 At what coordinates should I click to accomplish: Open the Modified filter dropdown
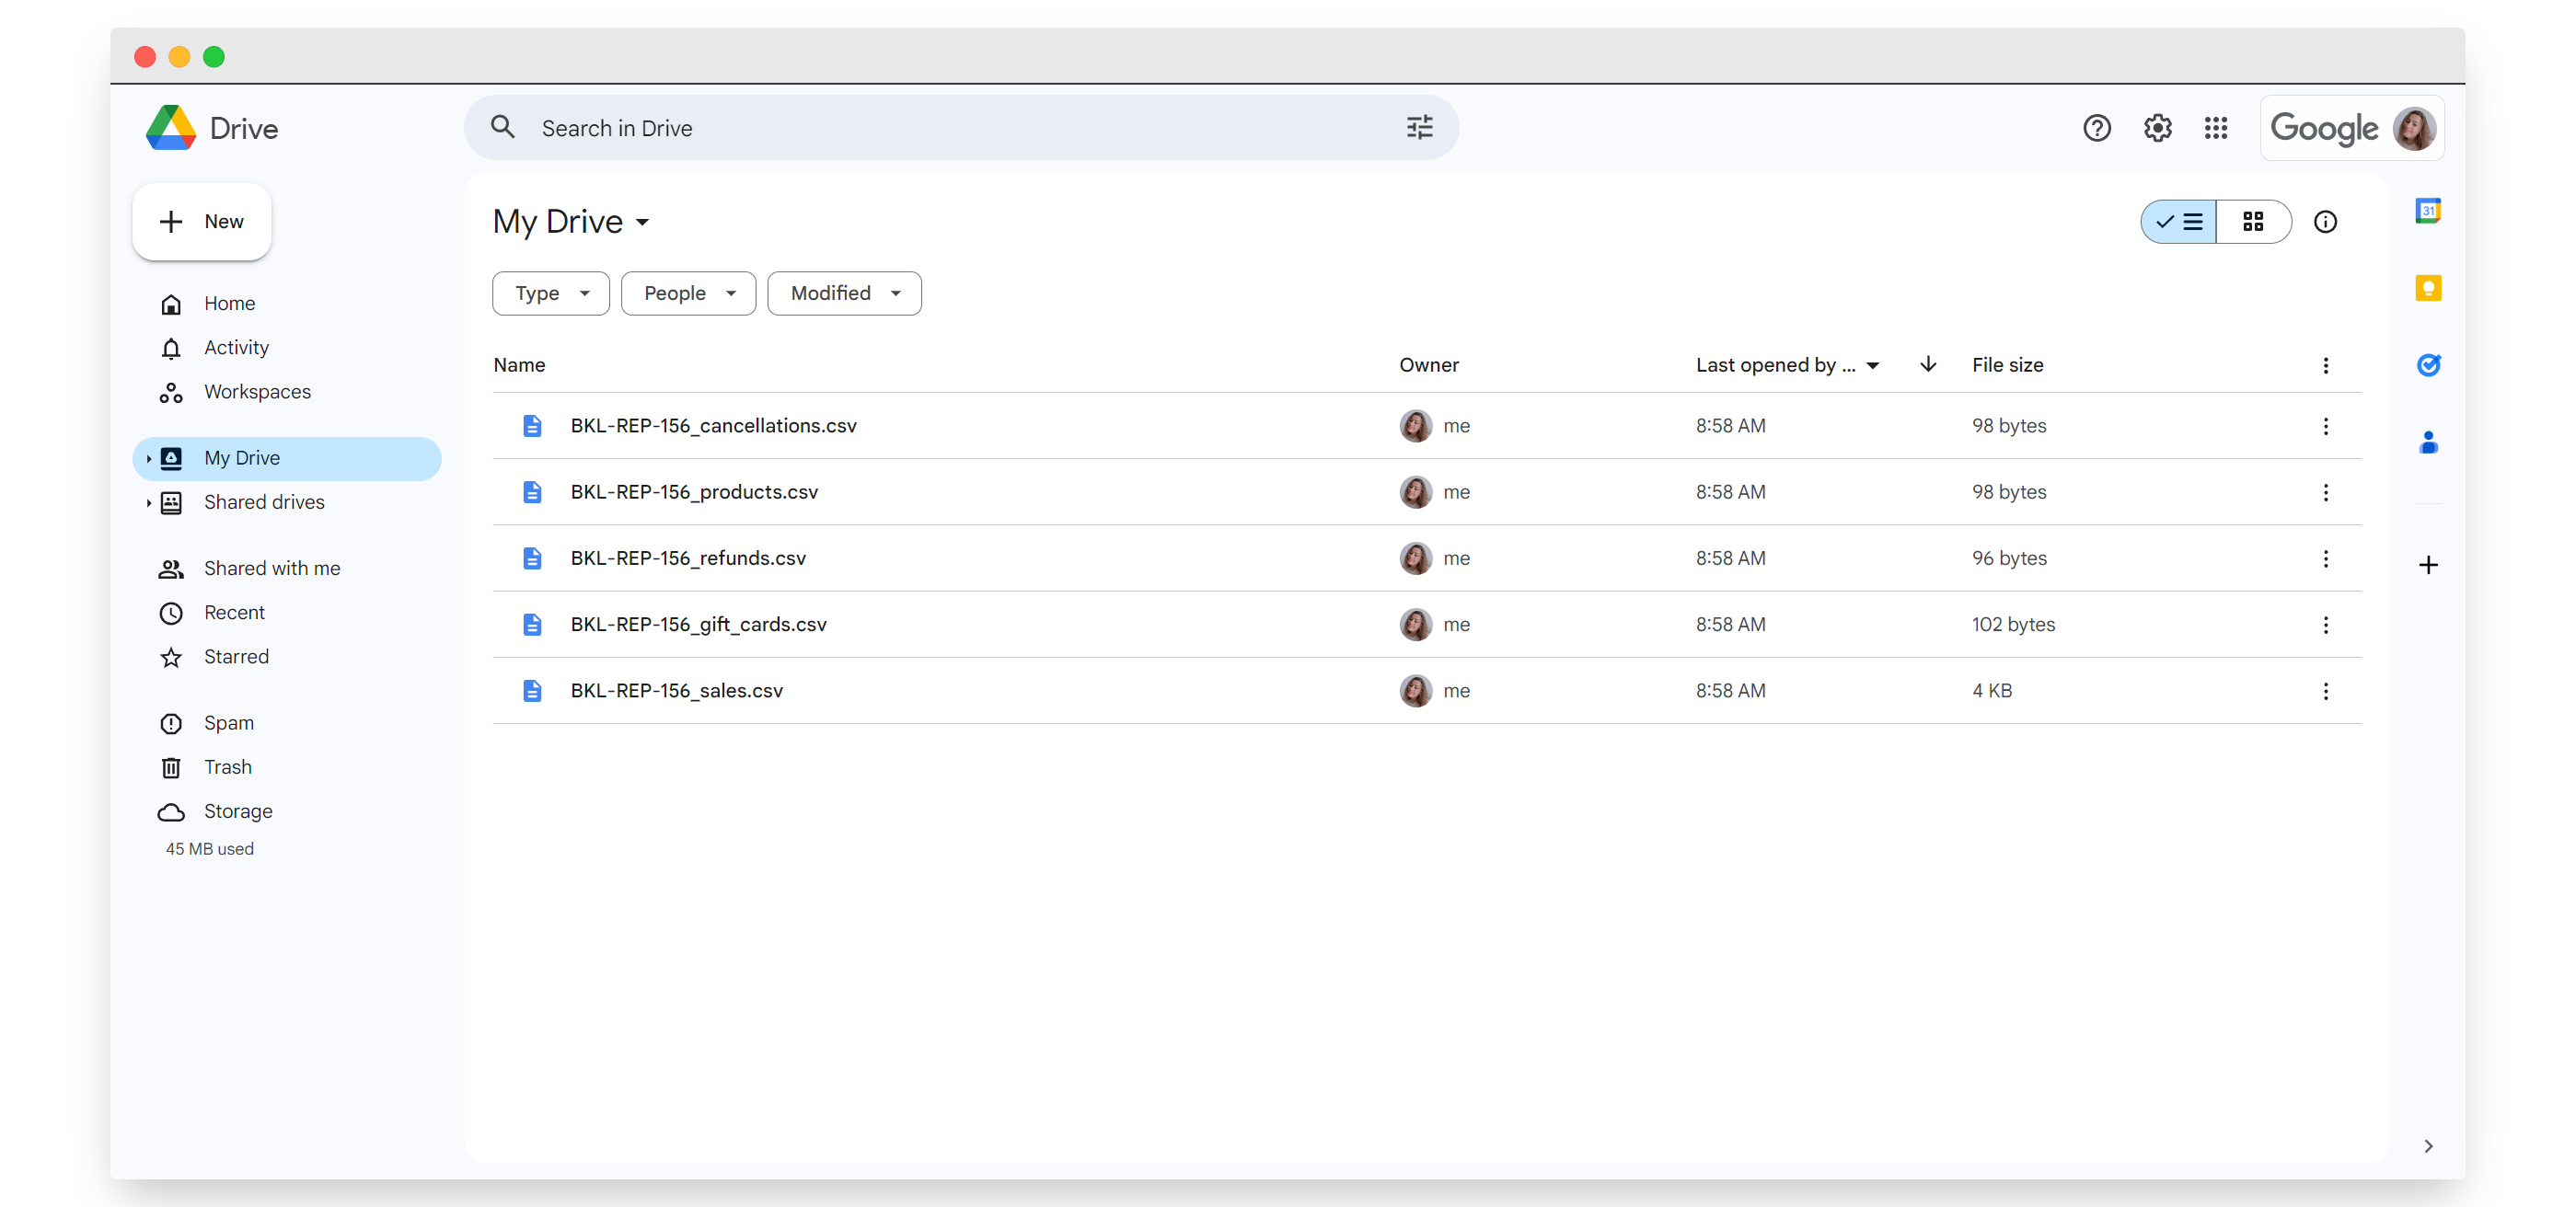pyautogui.click(x=843, y=293)
